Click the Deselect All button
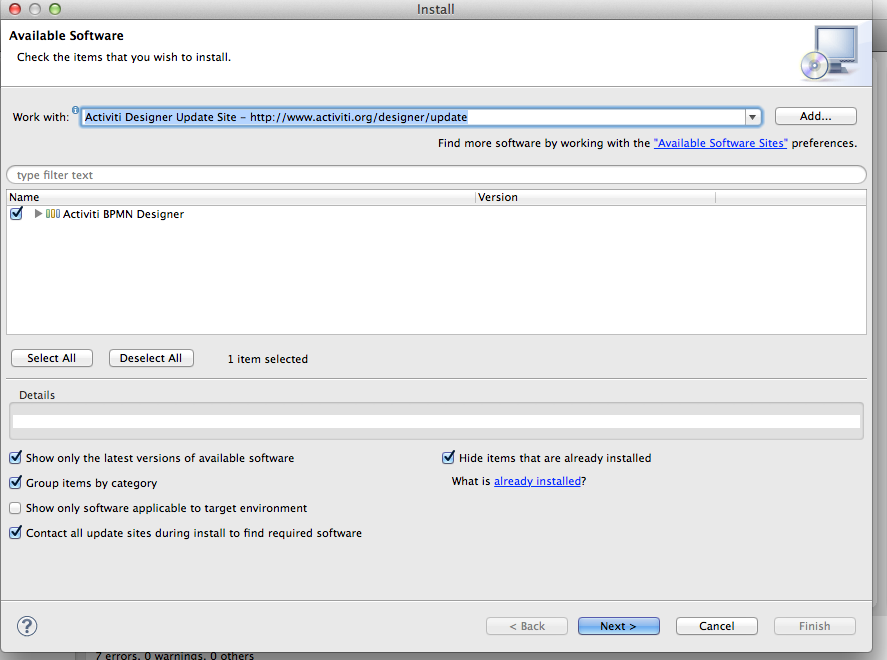The height and width of the screenshot is (660, 887). pyautogui.click(x=151, y=358)
